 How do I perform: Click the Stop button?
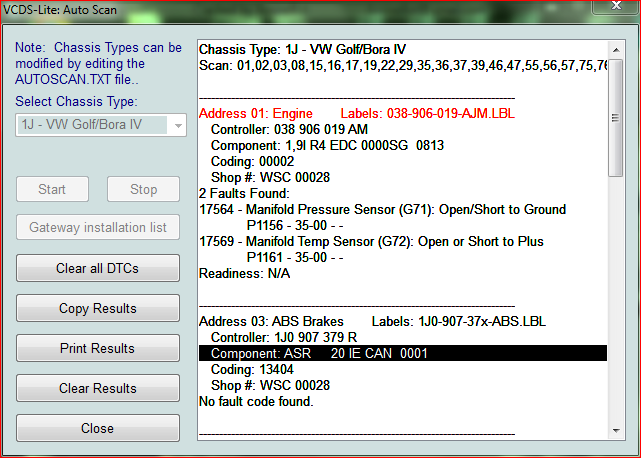tap(143, 189)
